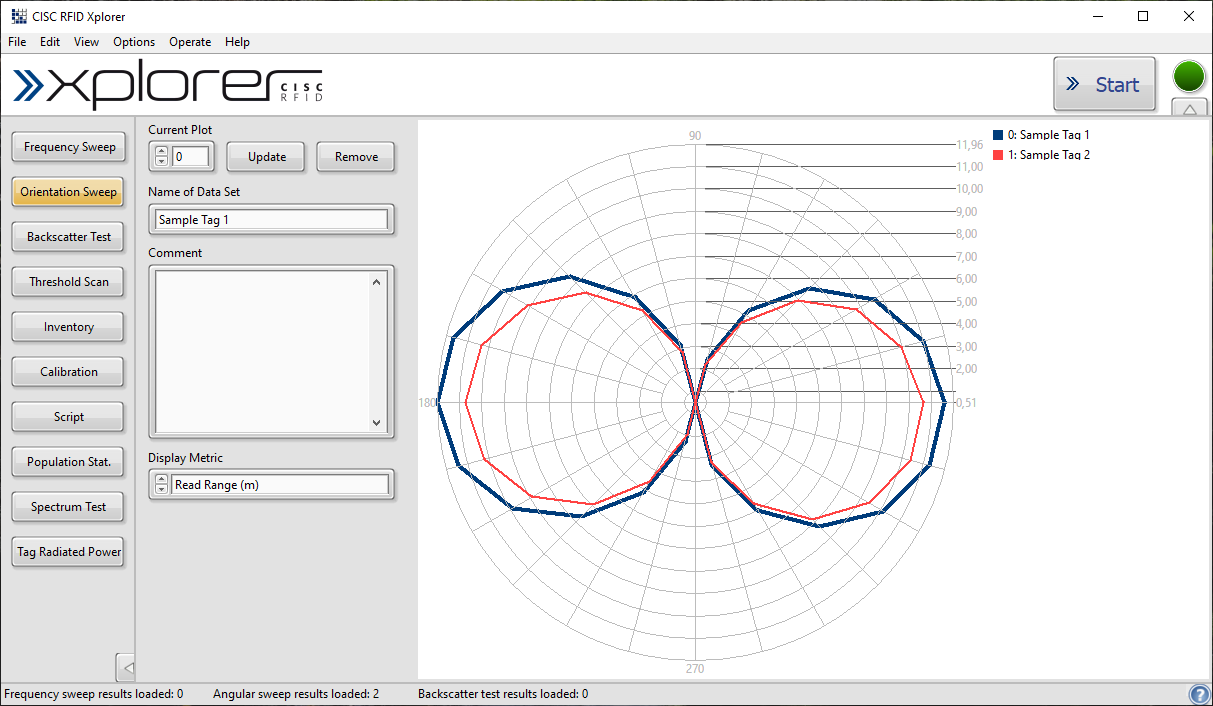The height and width of the screenshot is (706, 1213).
Task: Click Comment box scroll up arrow
Action: pos(377,281)
